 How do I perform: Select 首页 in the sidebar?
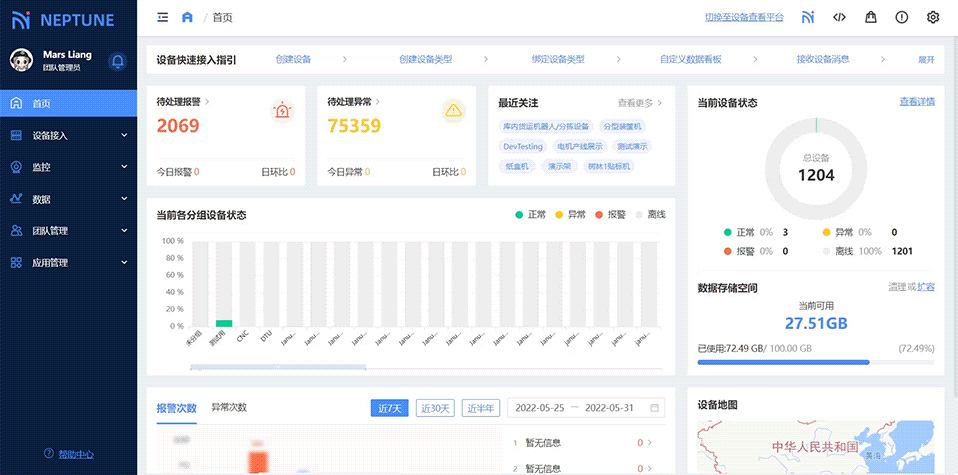(x=68, y=103)
